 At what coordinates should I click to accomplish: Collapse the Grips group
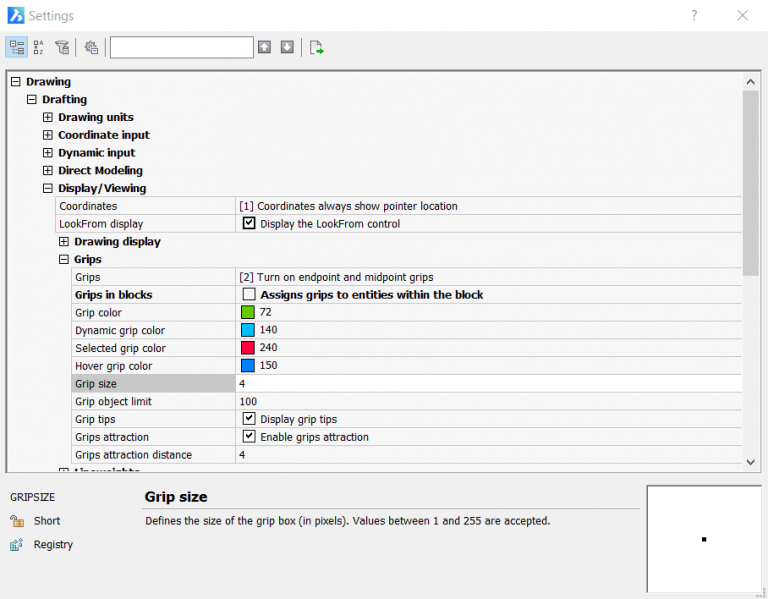point(64,259)
